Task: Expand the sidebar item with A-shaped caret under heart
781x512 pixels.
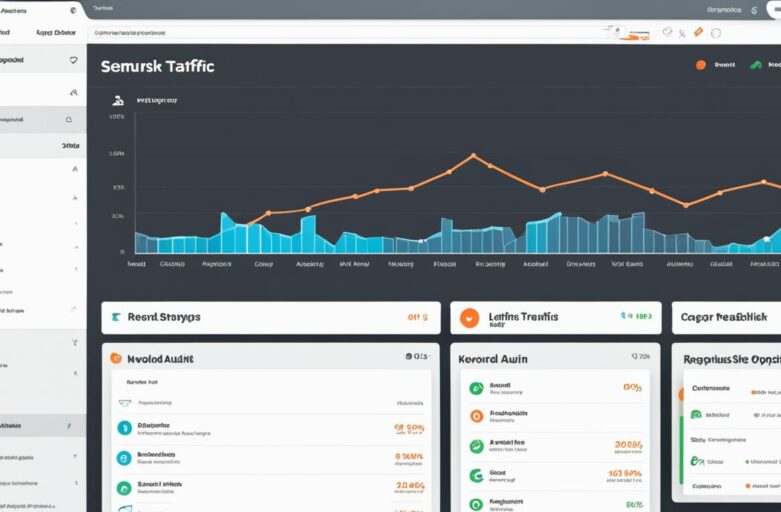Action: (x=74, y=93)
